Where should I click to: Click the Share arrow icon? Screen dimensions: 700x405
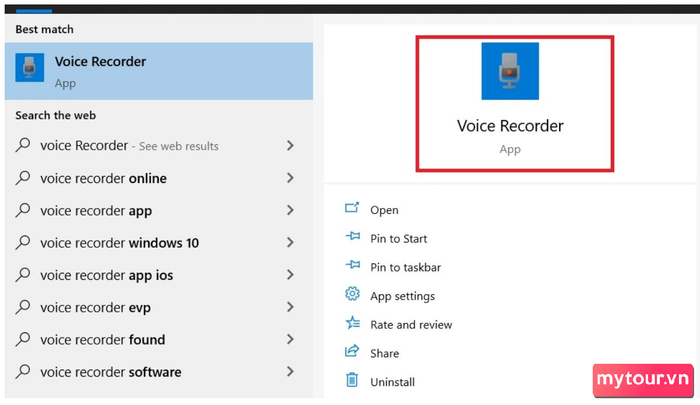point(352,351)
